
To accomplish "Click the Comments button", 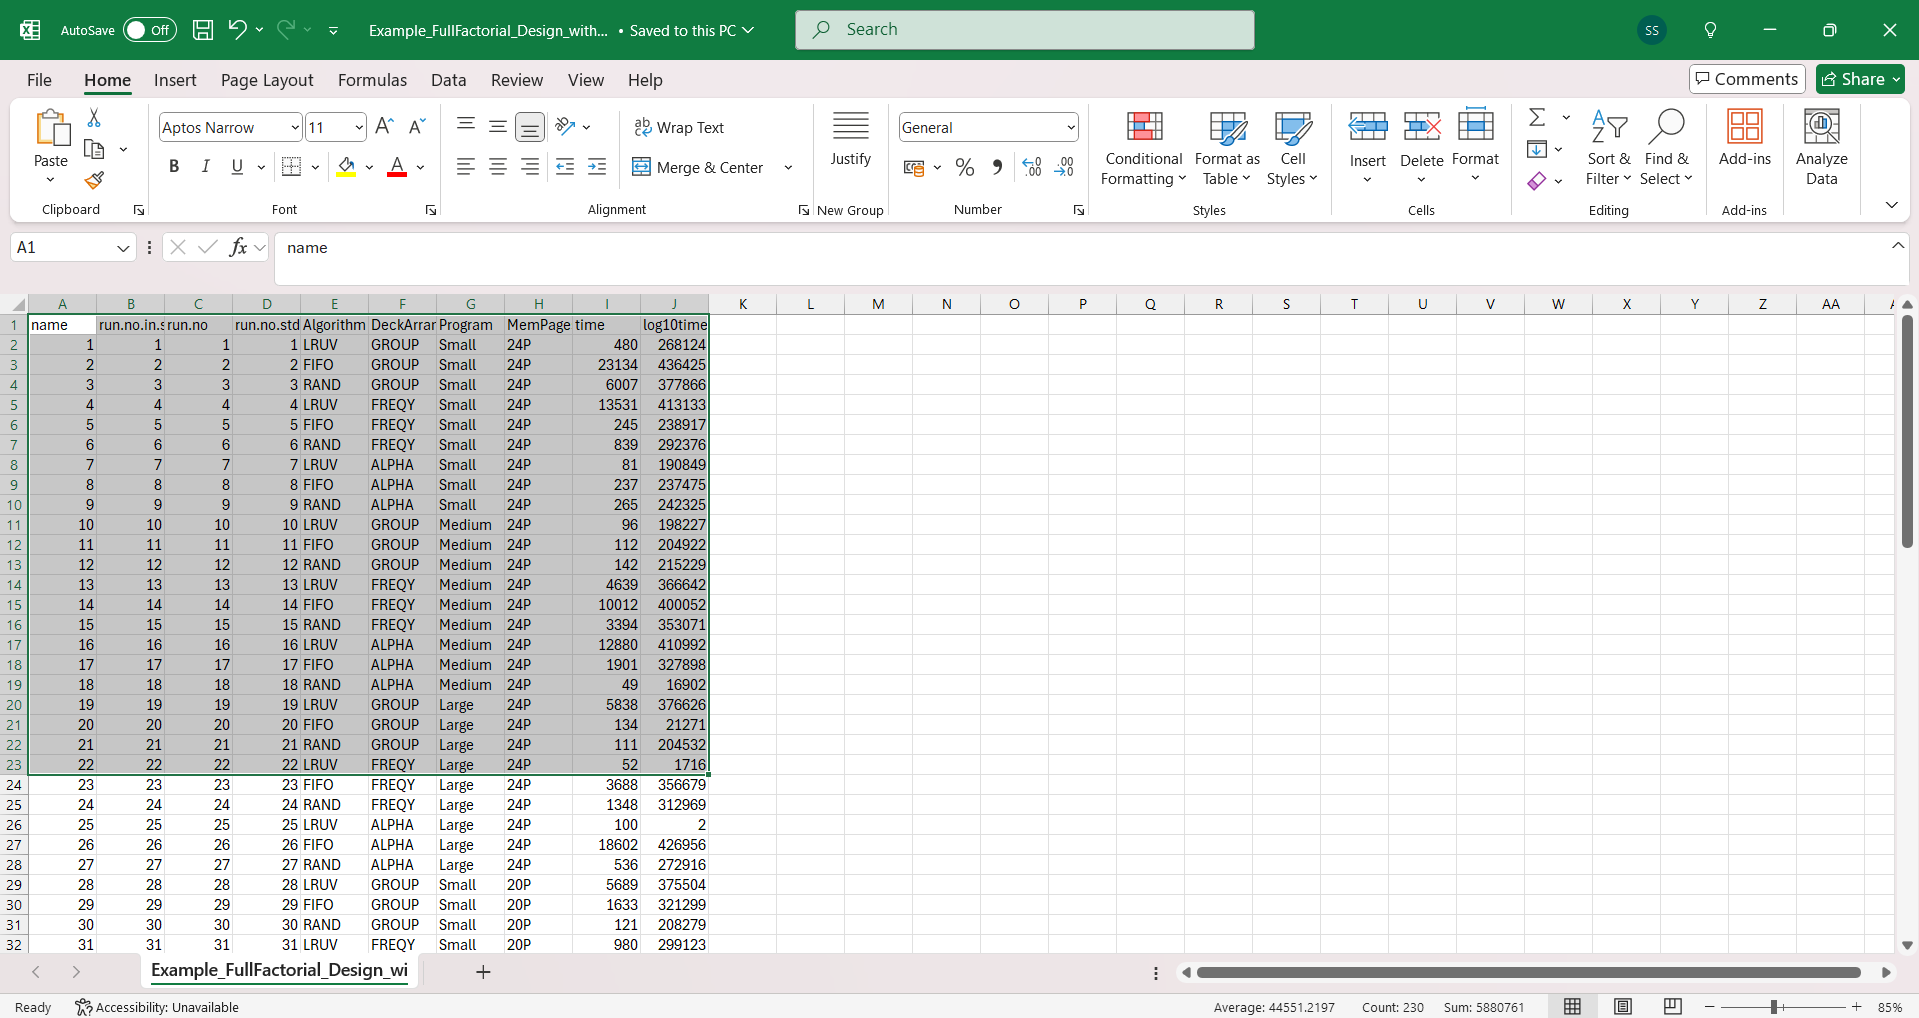I will tap(1745, 78).
